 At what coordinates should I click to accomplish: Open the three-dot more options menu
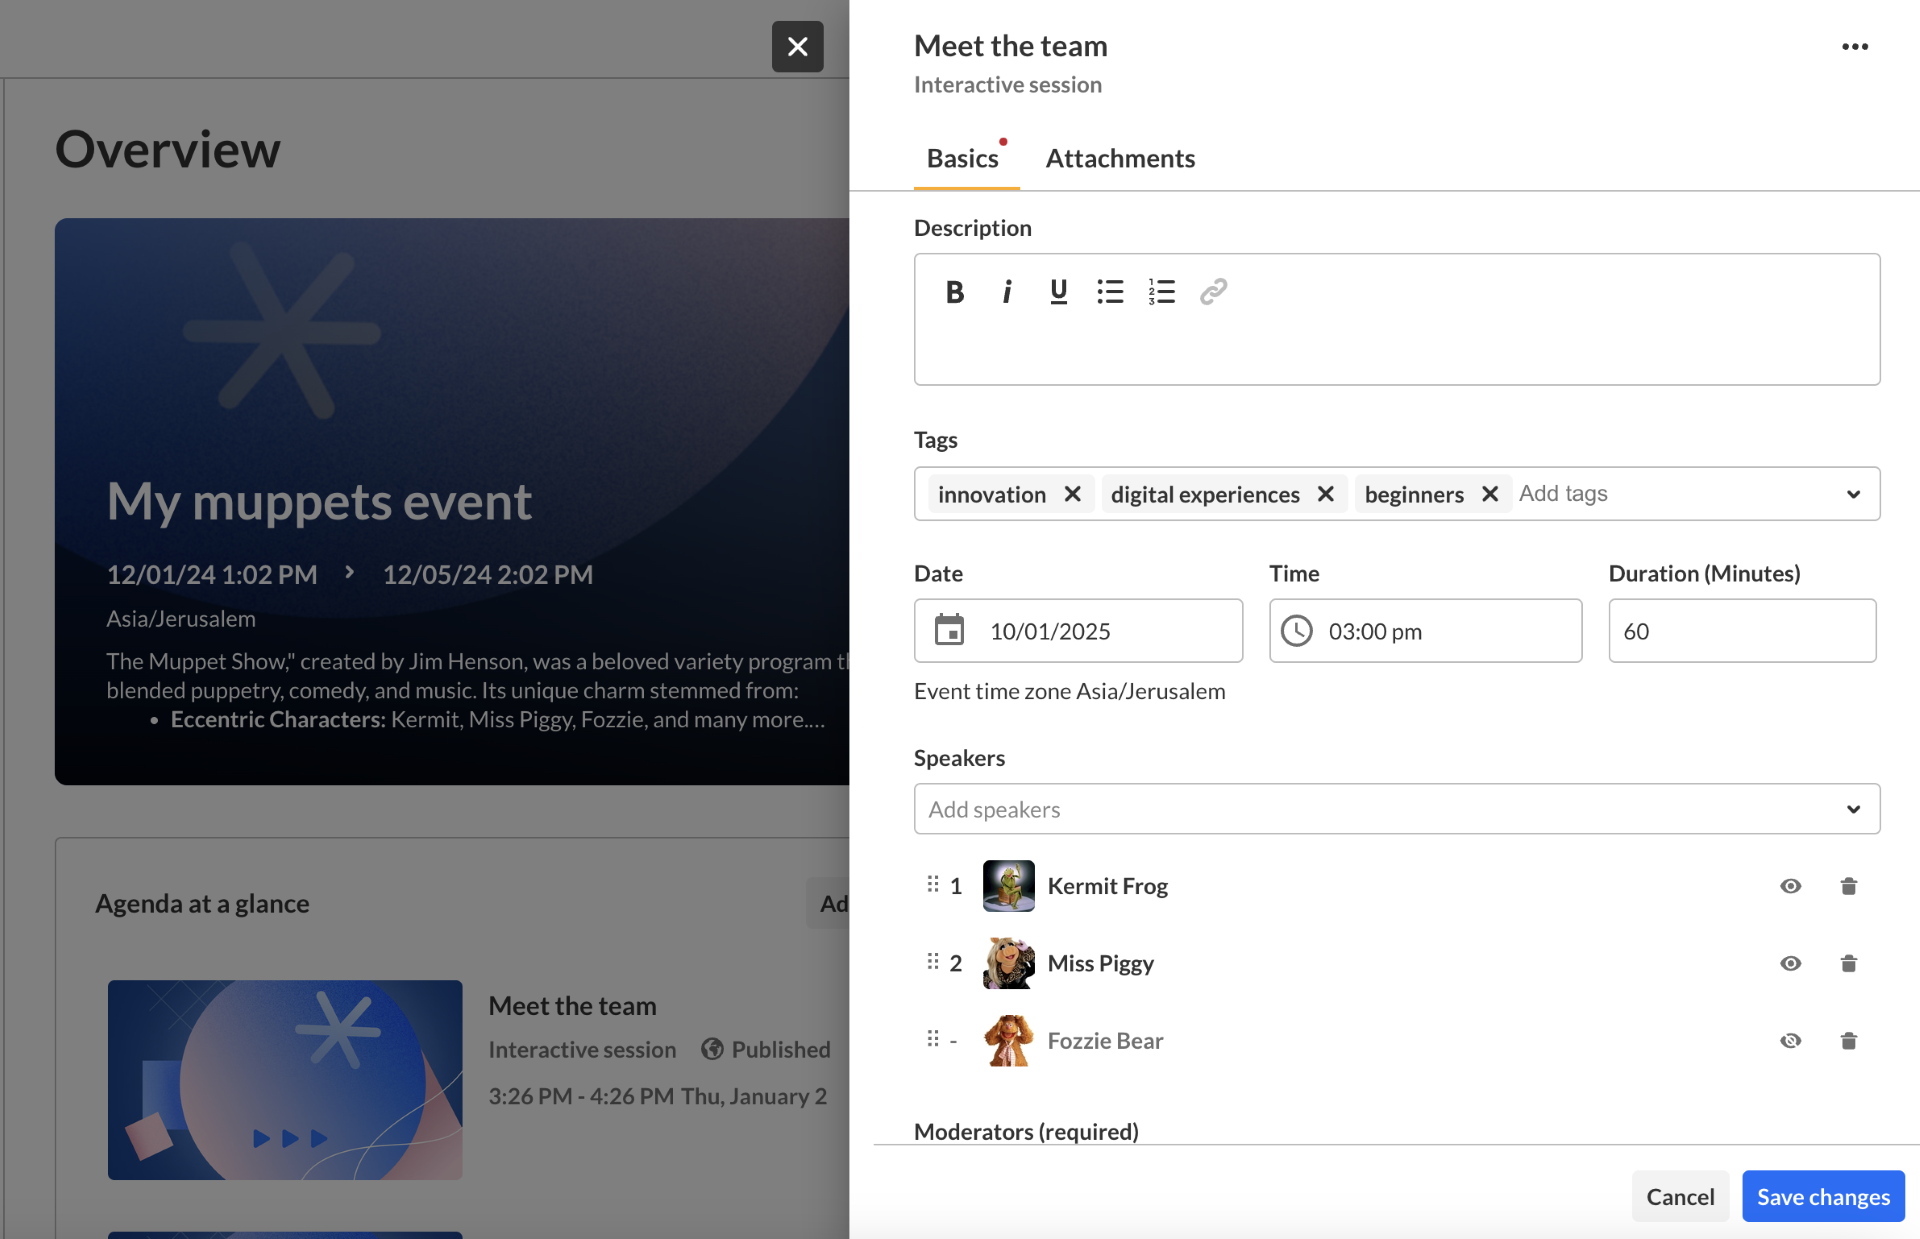click(x=1855, y=47)
